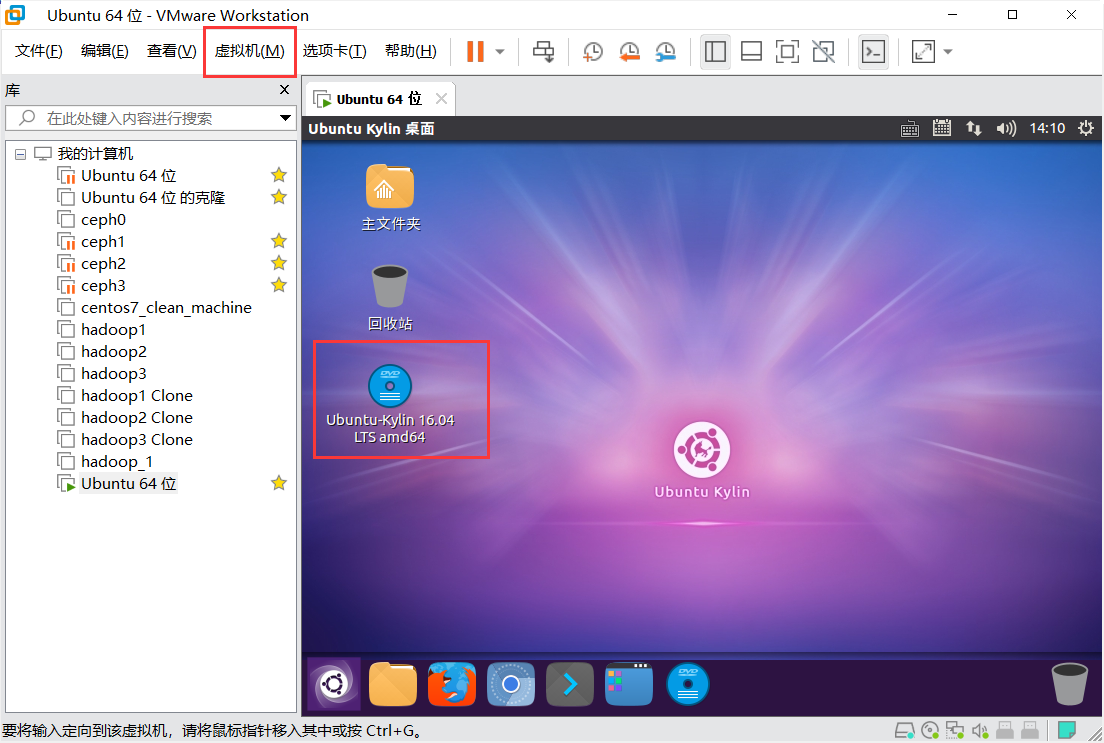Open the 查看(V) menu
Viewport: 1104px width, 743px height.
click(171, 51)
